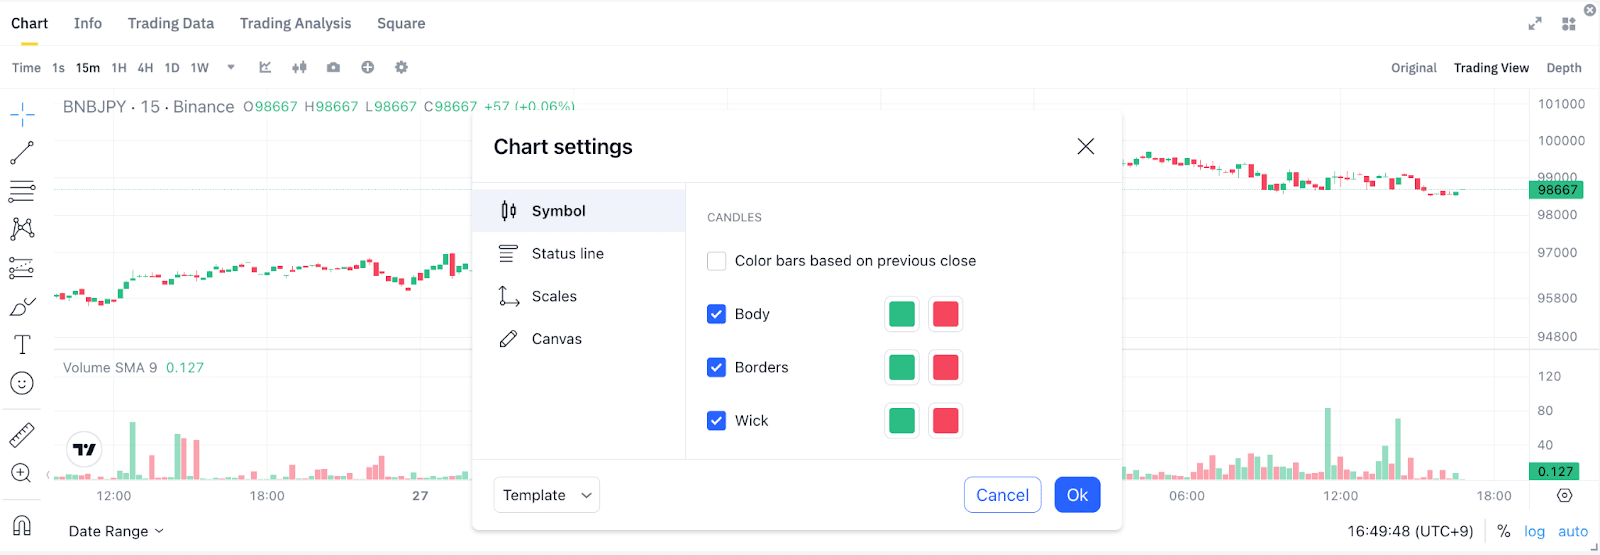Expand more time intervals dropdown arrow

(x=231, y=68)
